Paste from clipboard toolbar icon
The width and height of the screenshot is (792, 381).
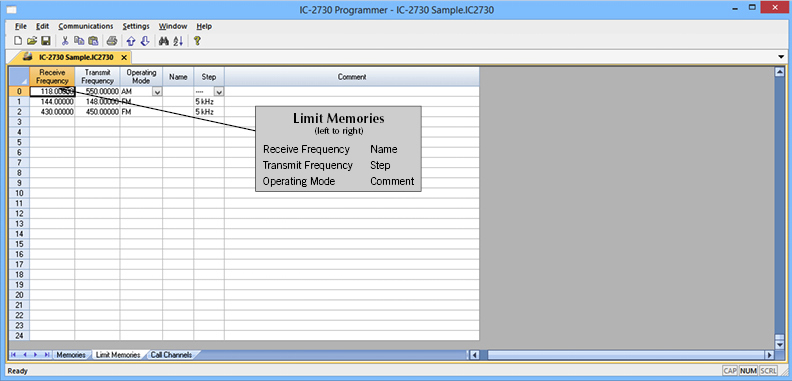pyautogui.click(x=93, y=41)
